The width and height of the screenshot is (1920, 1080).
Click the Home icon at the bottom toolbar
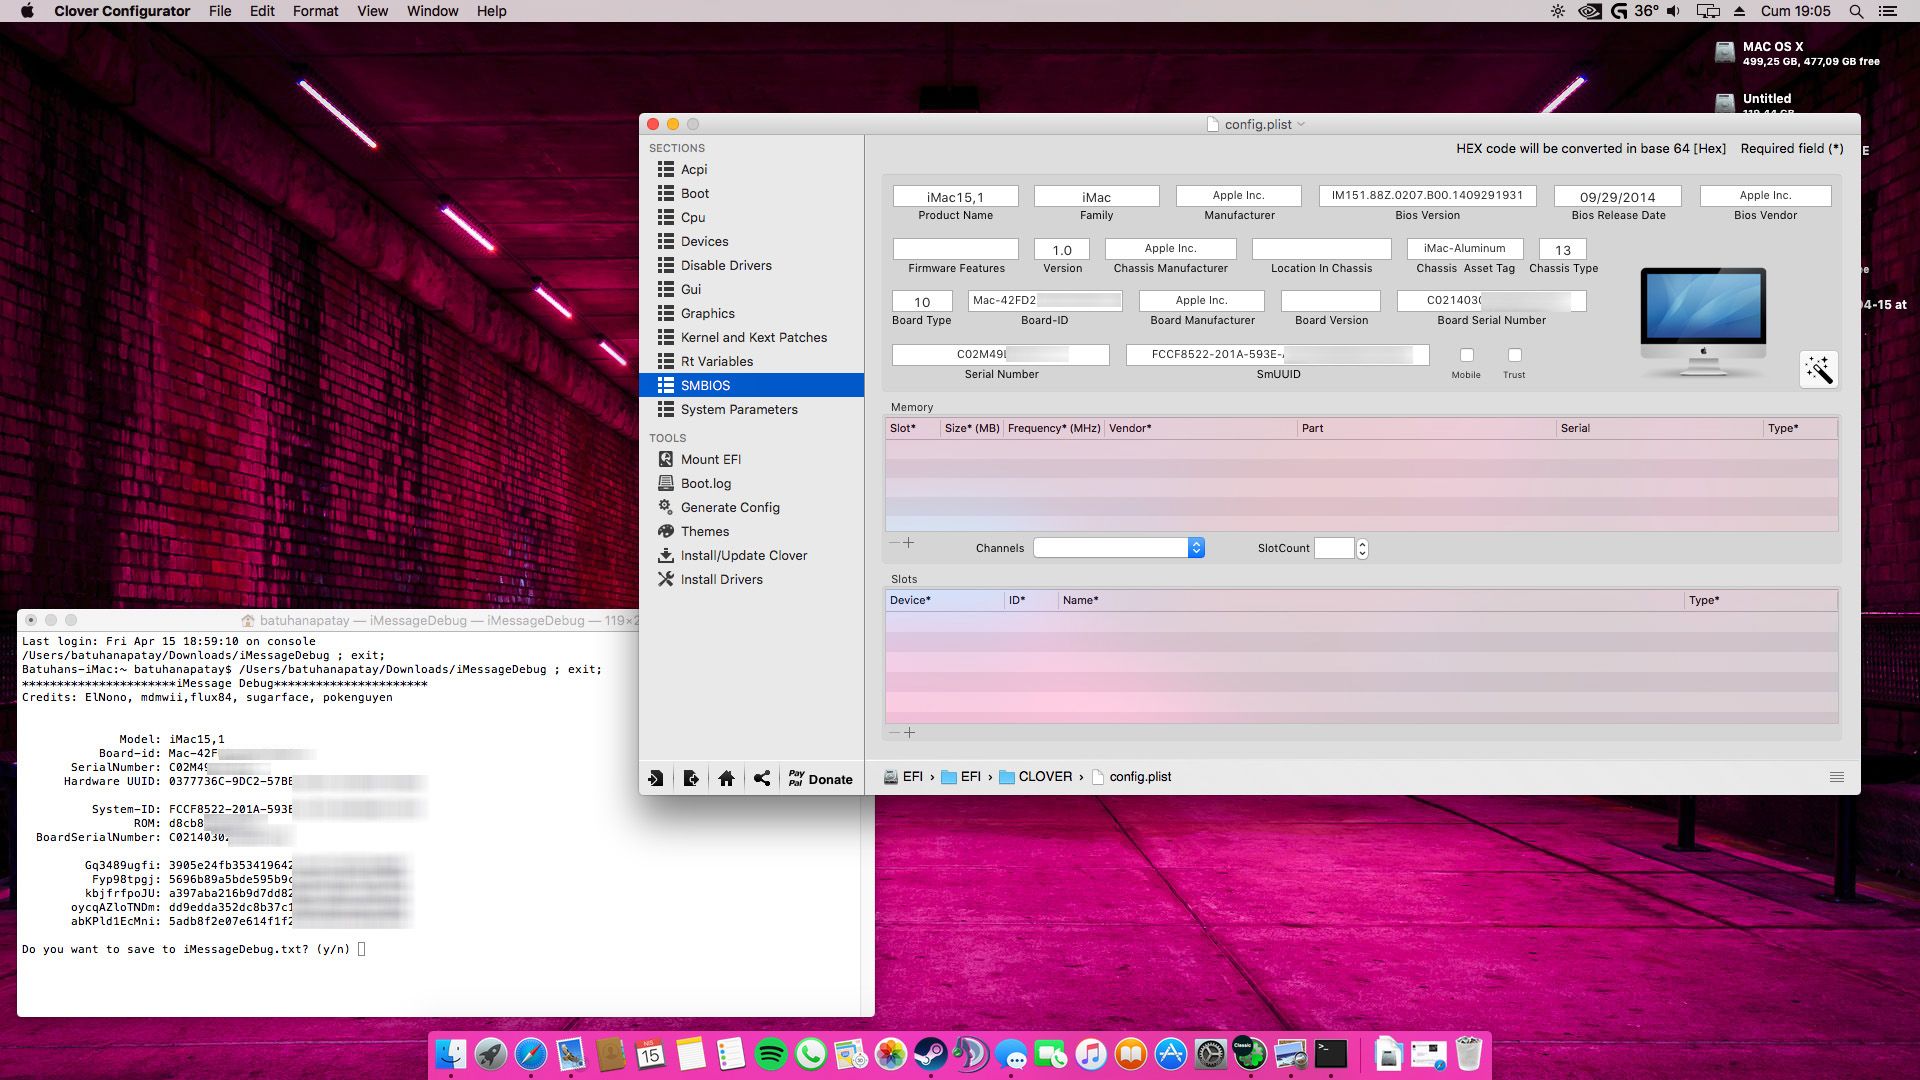coord(727,778)
